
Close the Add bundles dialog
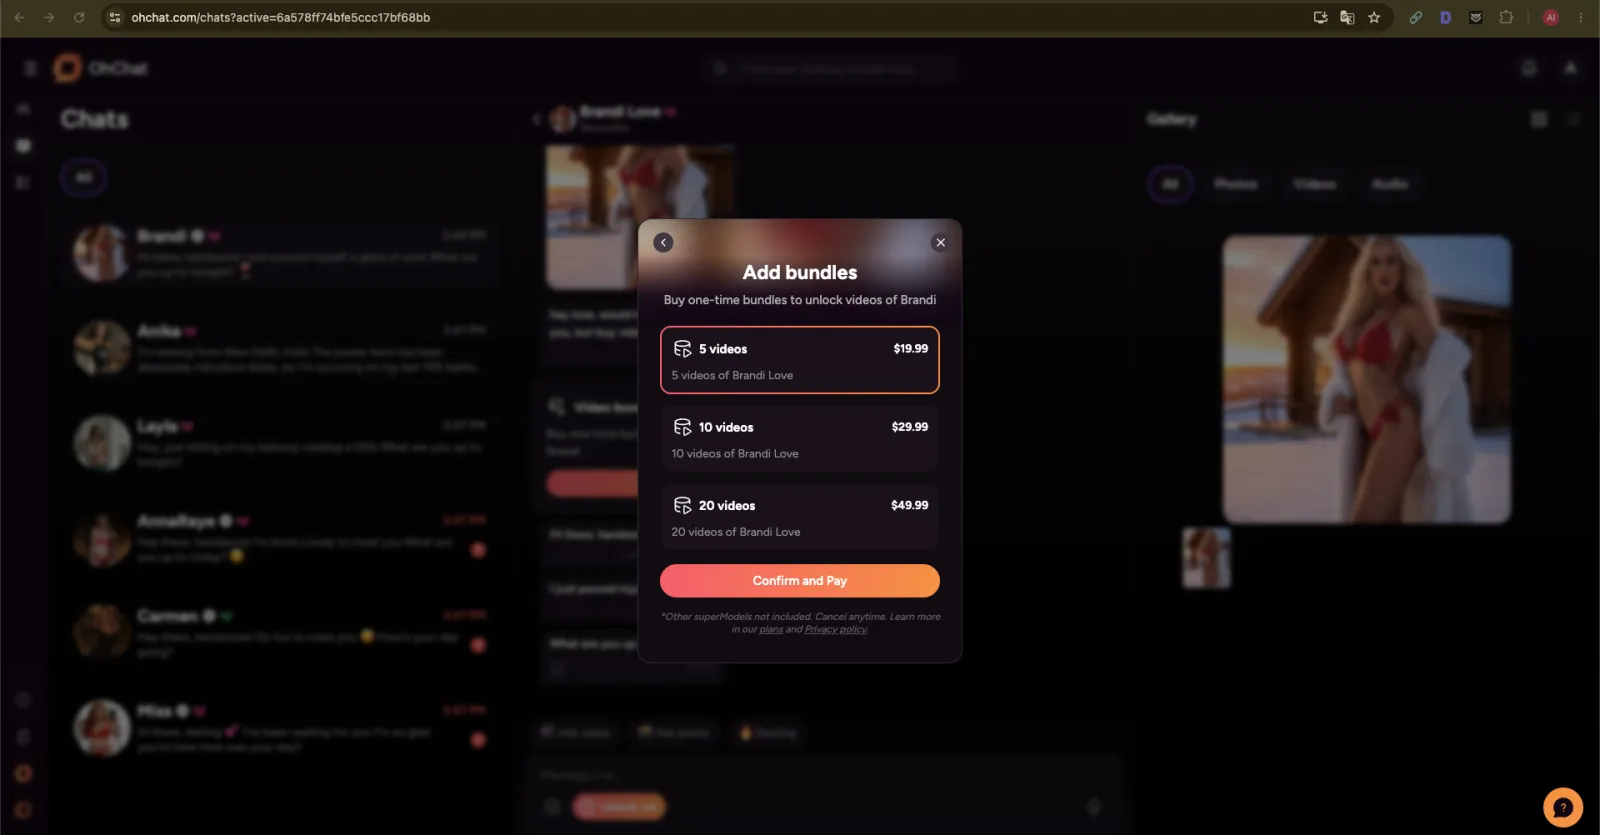pyautogui.click(x=940, y=242)
